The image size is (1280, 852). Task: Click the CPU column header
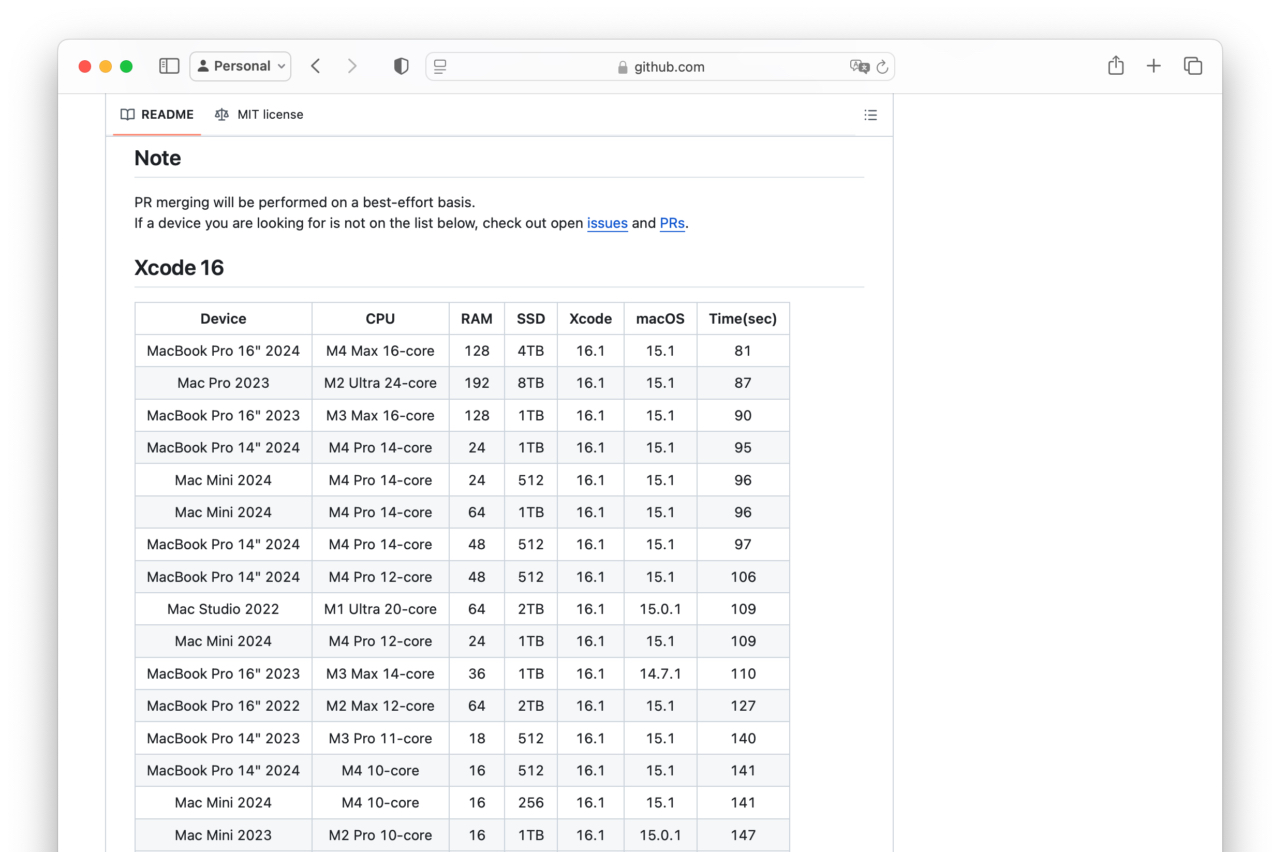pyautogui.click(x=380, y=318)
